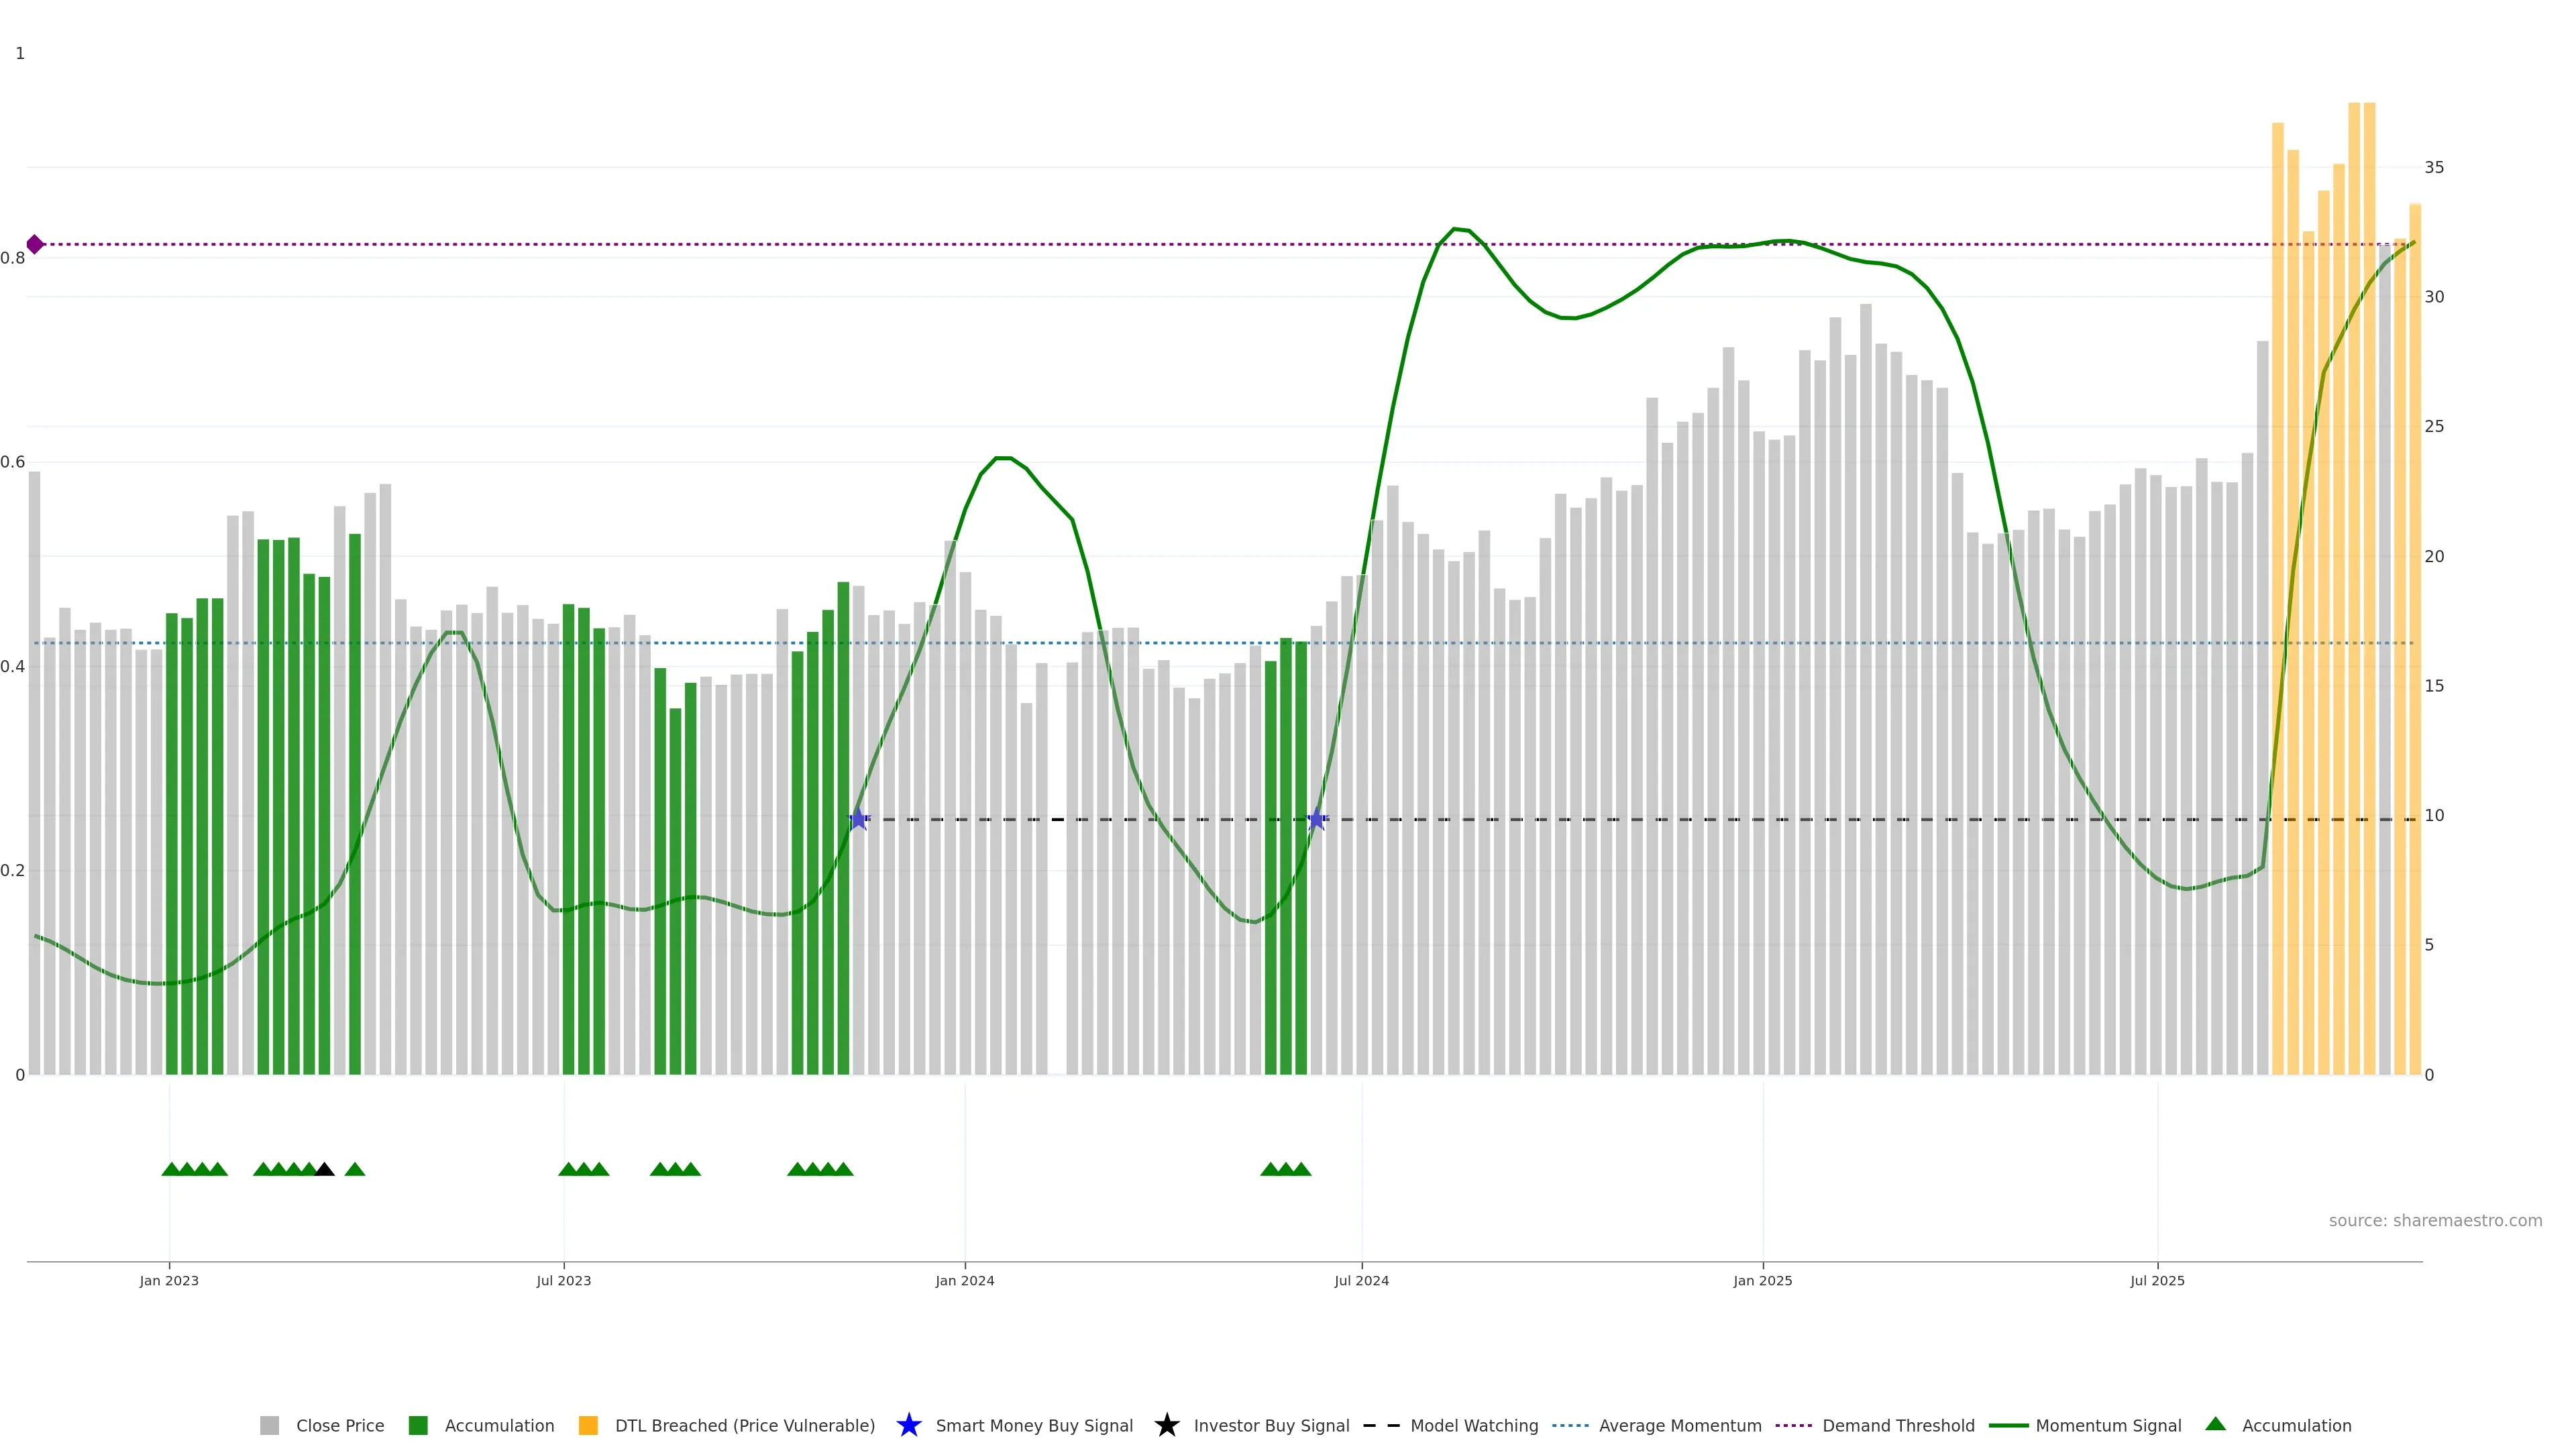This screenshot has width=2576, height=1449.
Task: Click the green Accumulation legend square
Action: pos(418,1425)
